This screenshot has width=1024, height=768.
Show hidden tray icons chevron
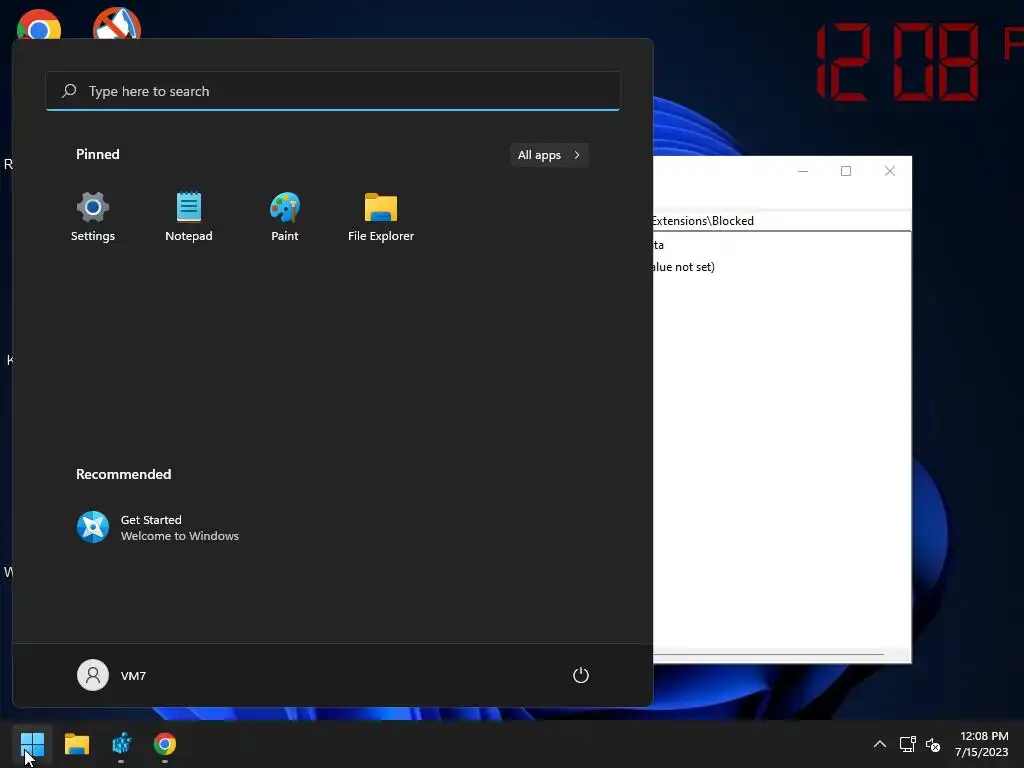click(880, 744)
